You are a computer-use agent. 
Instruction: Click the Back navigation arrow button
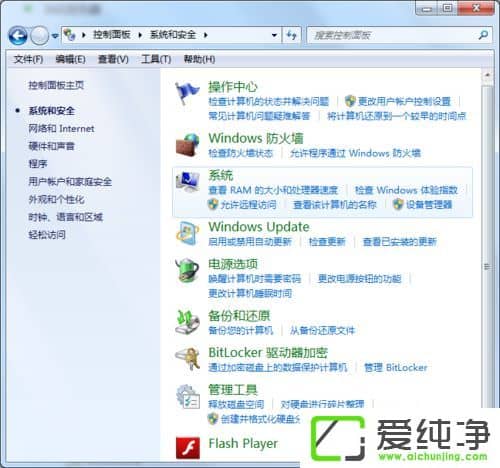tap(18, 35)
